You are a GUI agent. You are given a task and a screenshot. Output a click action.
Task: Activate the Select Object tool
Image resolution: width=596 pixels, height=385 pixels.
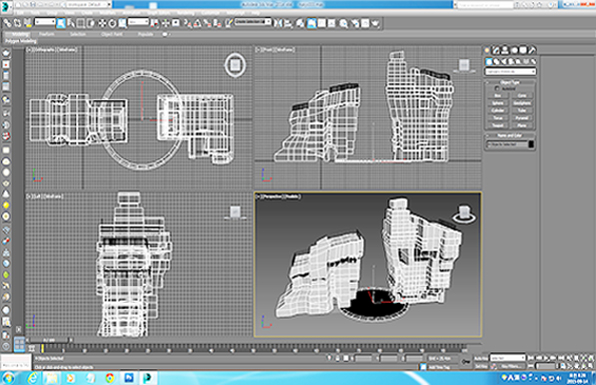61,23
